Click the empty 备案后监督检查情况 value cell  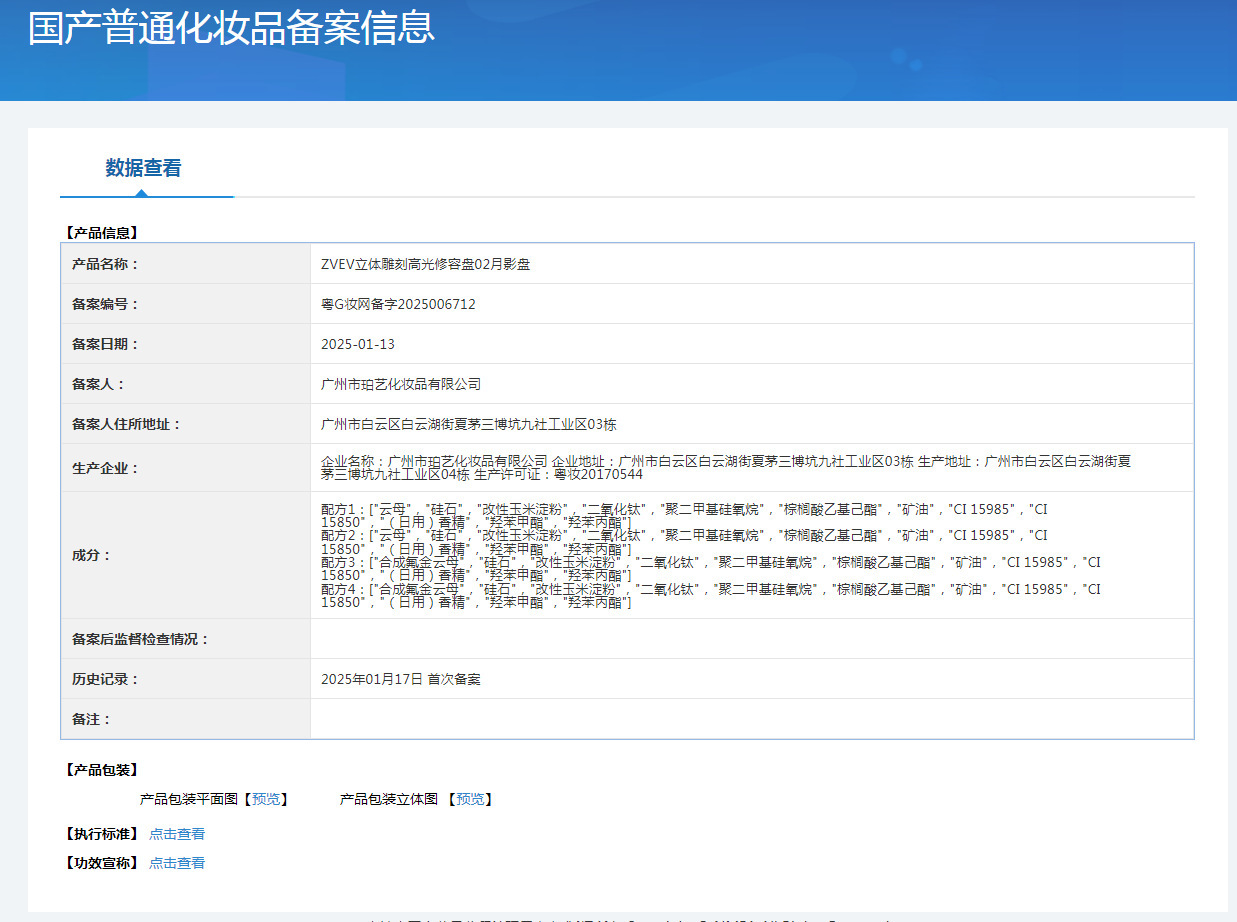[x=751, y=639]
